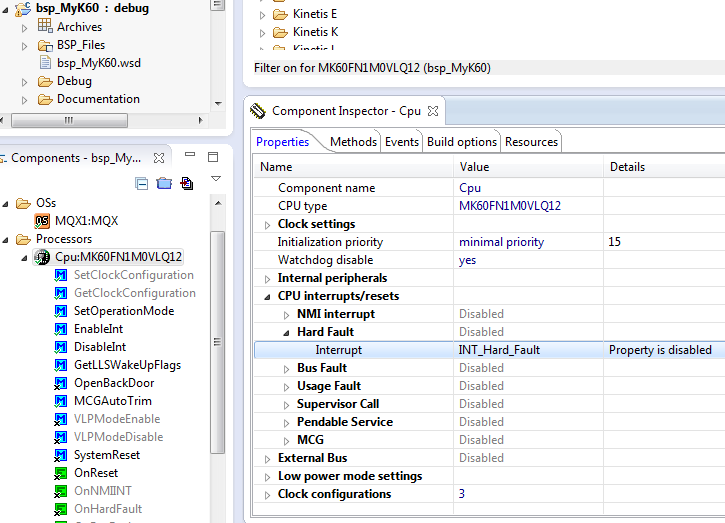Select the MQX1:MQX OS component icon
This screenshot has height=523, width=725.
pyautogui.click(x=43, y=221)
